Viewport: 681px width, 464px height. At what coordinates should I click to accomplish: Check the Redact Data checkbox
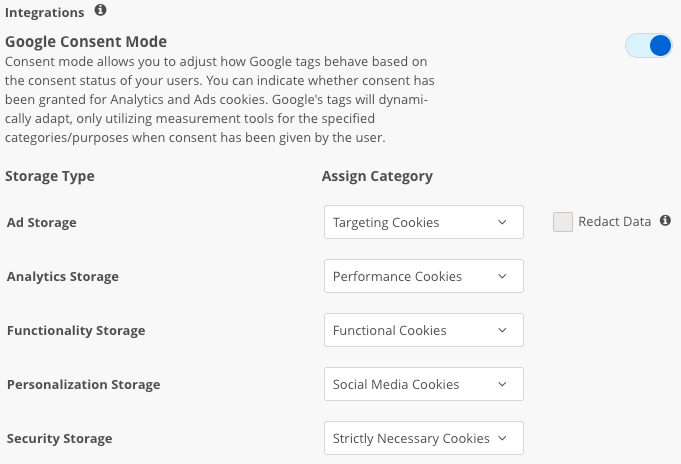(x=563, y=222)
